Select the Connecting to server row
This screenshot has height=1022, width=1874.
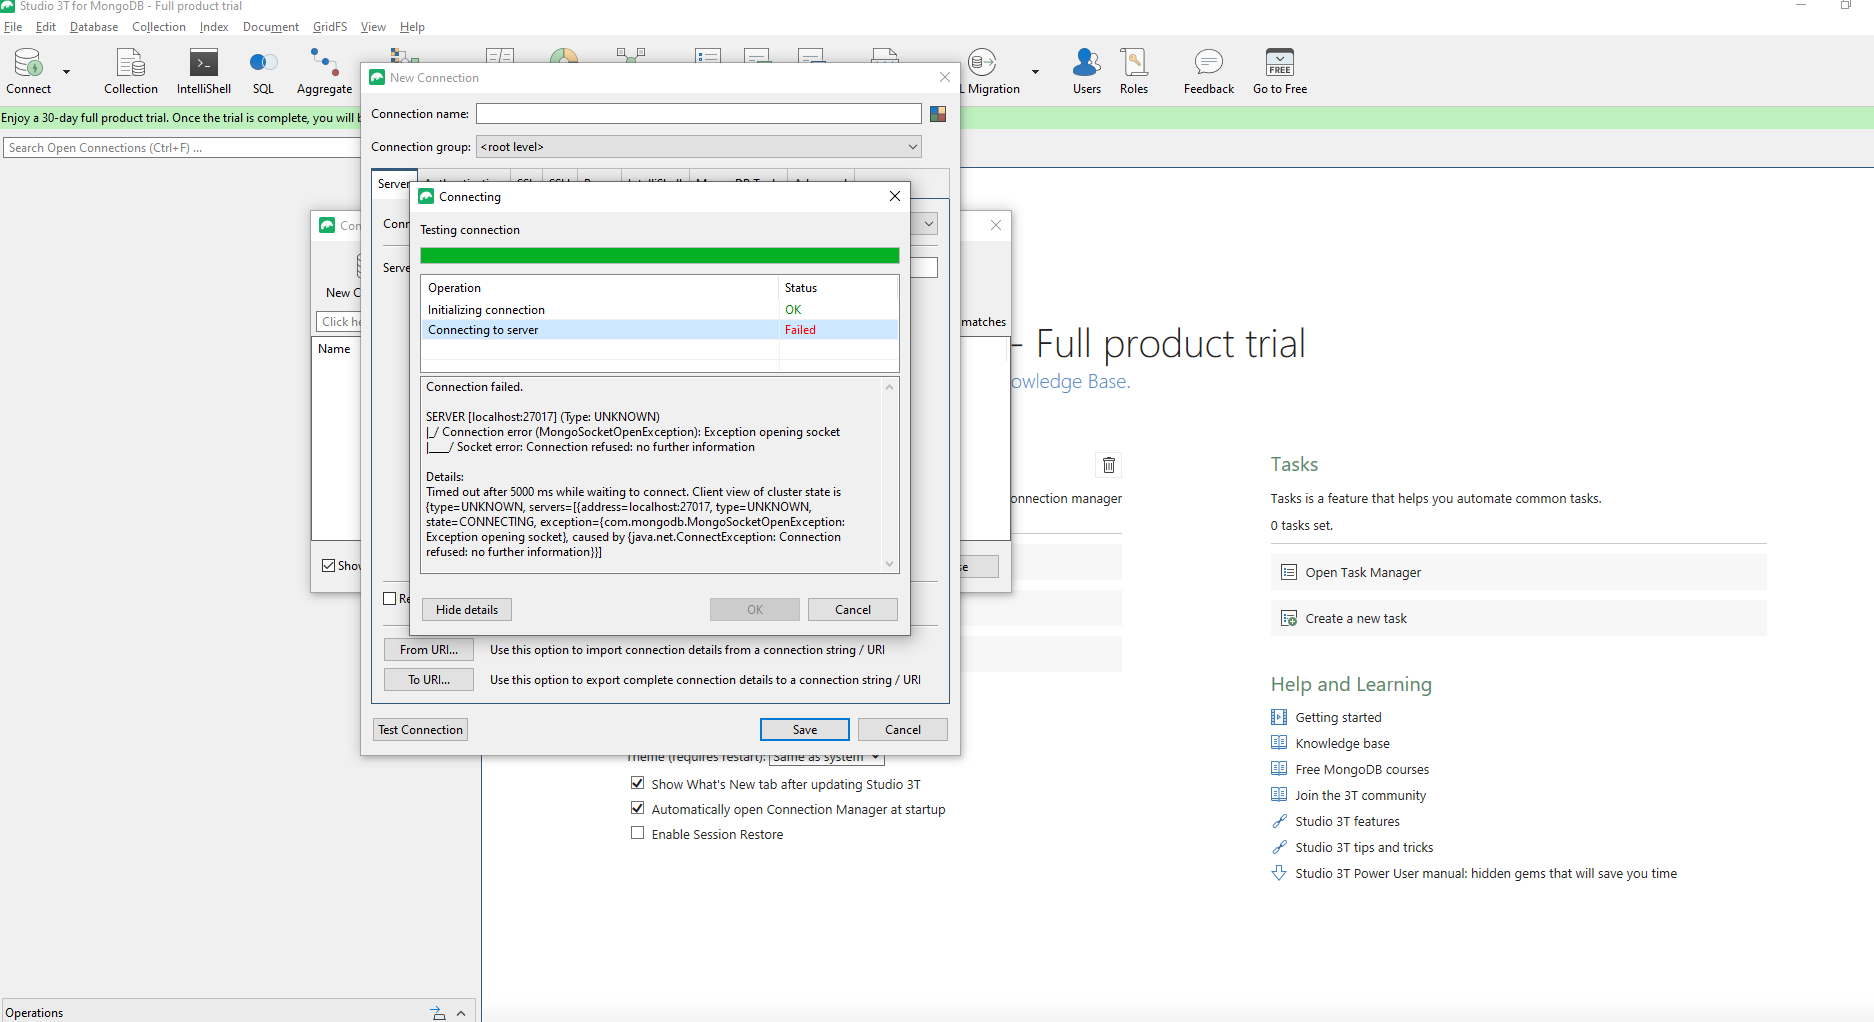point(660,330)
